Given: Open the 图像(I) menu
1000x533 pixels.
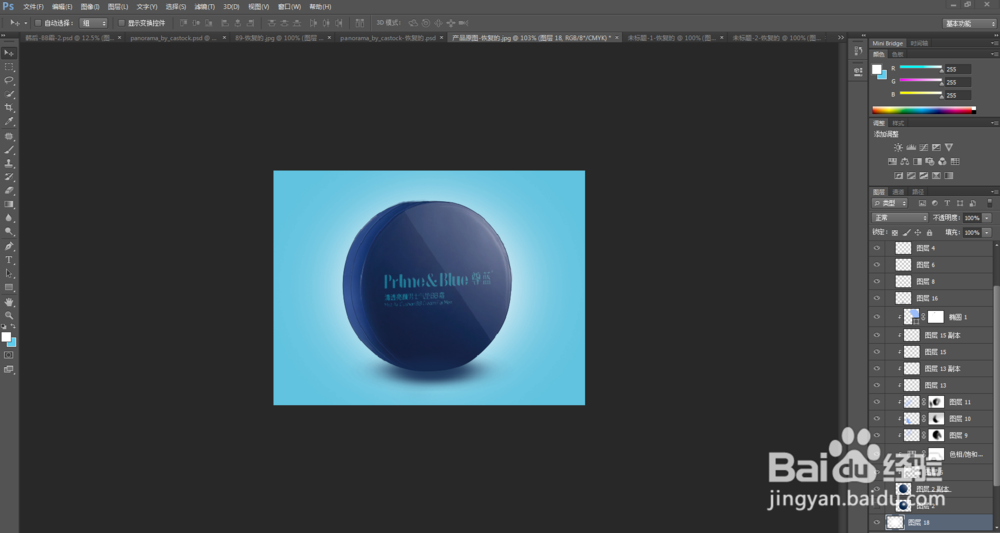Looking at the screenshot, I should pyautogui.click(x=90, y=6).
